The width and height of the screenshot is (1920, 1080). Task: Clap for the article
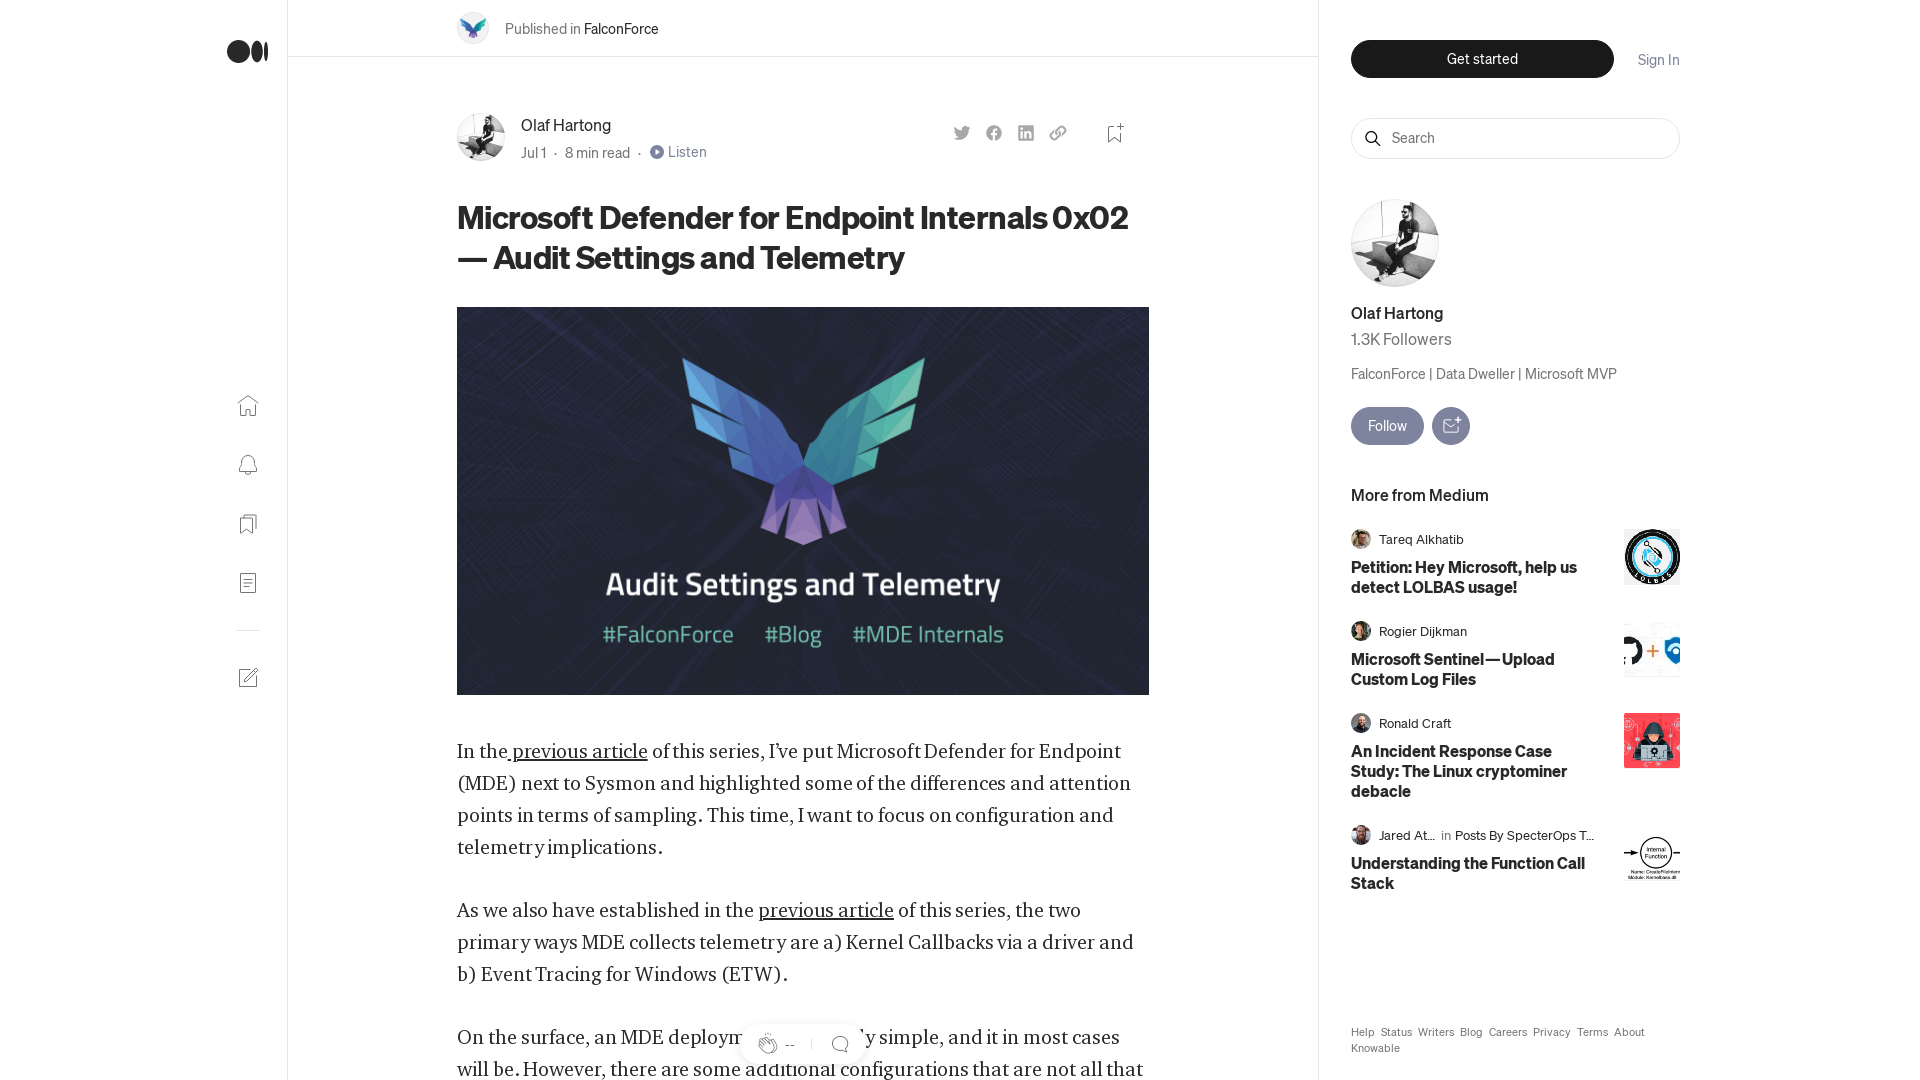(769, 1043)
